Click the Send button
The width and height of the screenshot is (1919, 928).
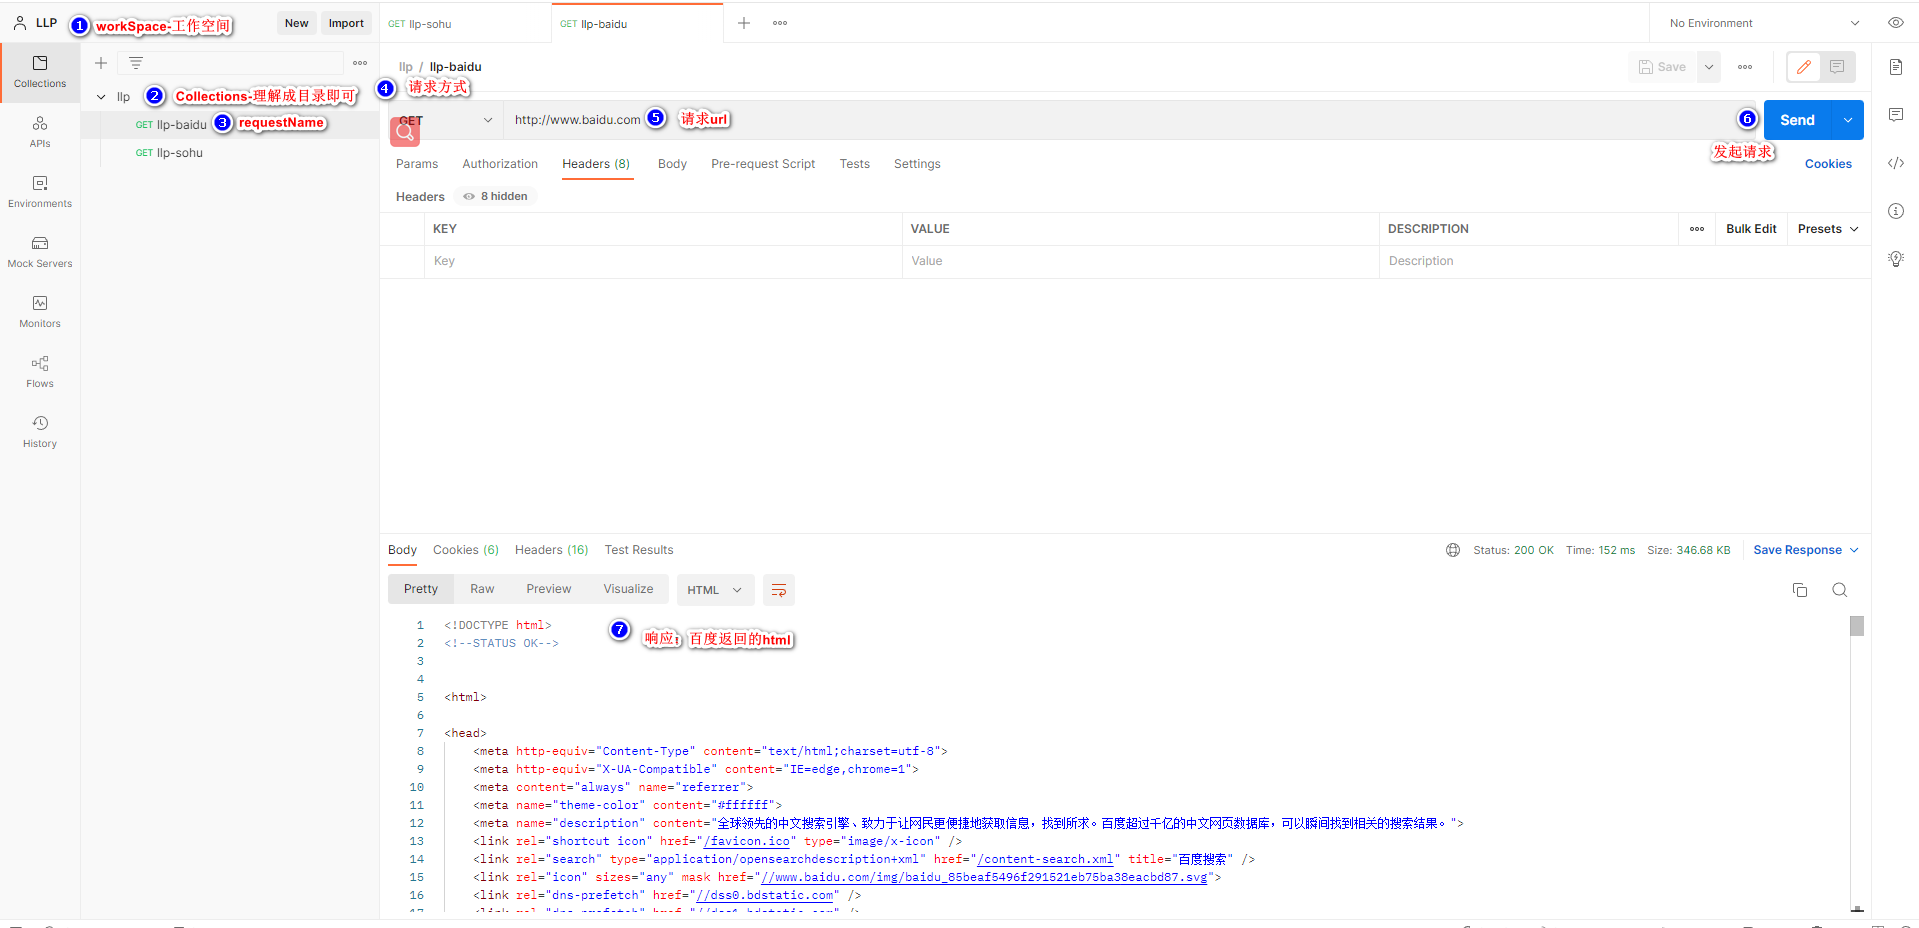click(1797, 120)
